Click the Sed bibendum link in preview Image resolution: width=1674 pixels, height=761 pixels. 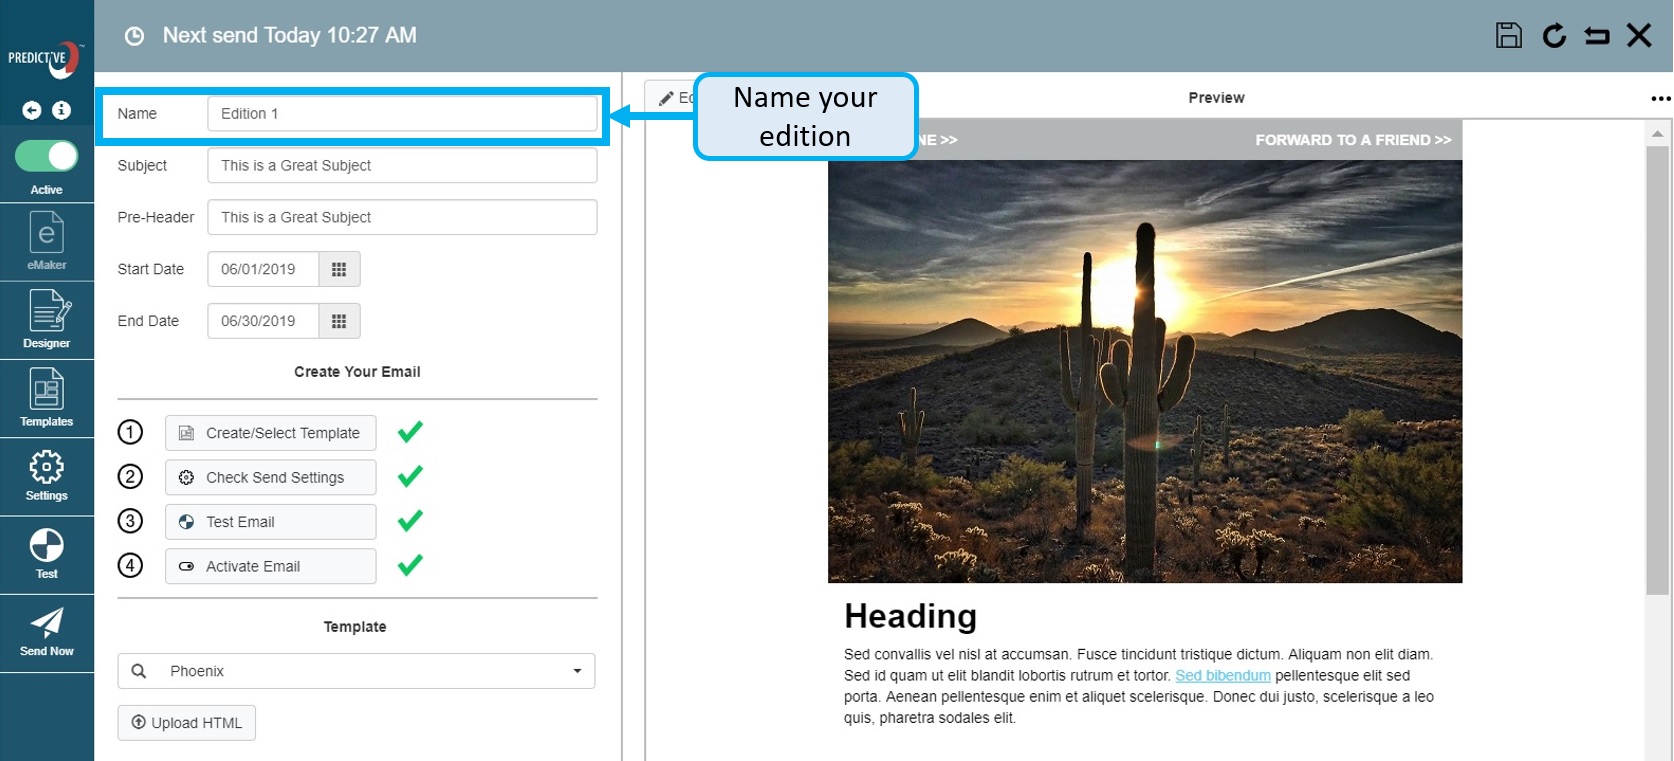pos(1222,676)
